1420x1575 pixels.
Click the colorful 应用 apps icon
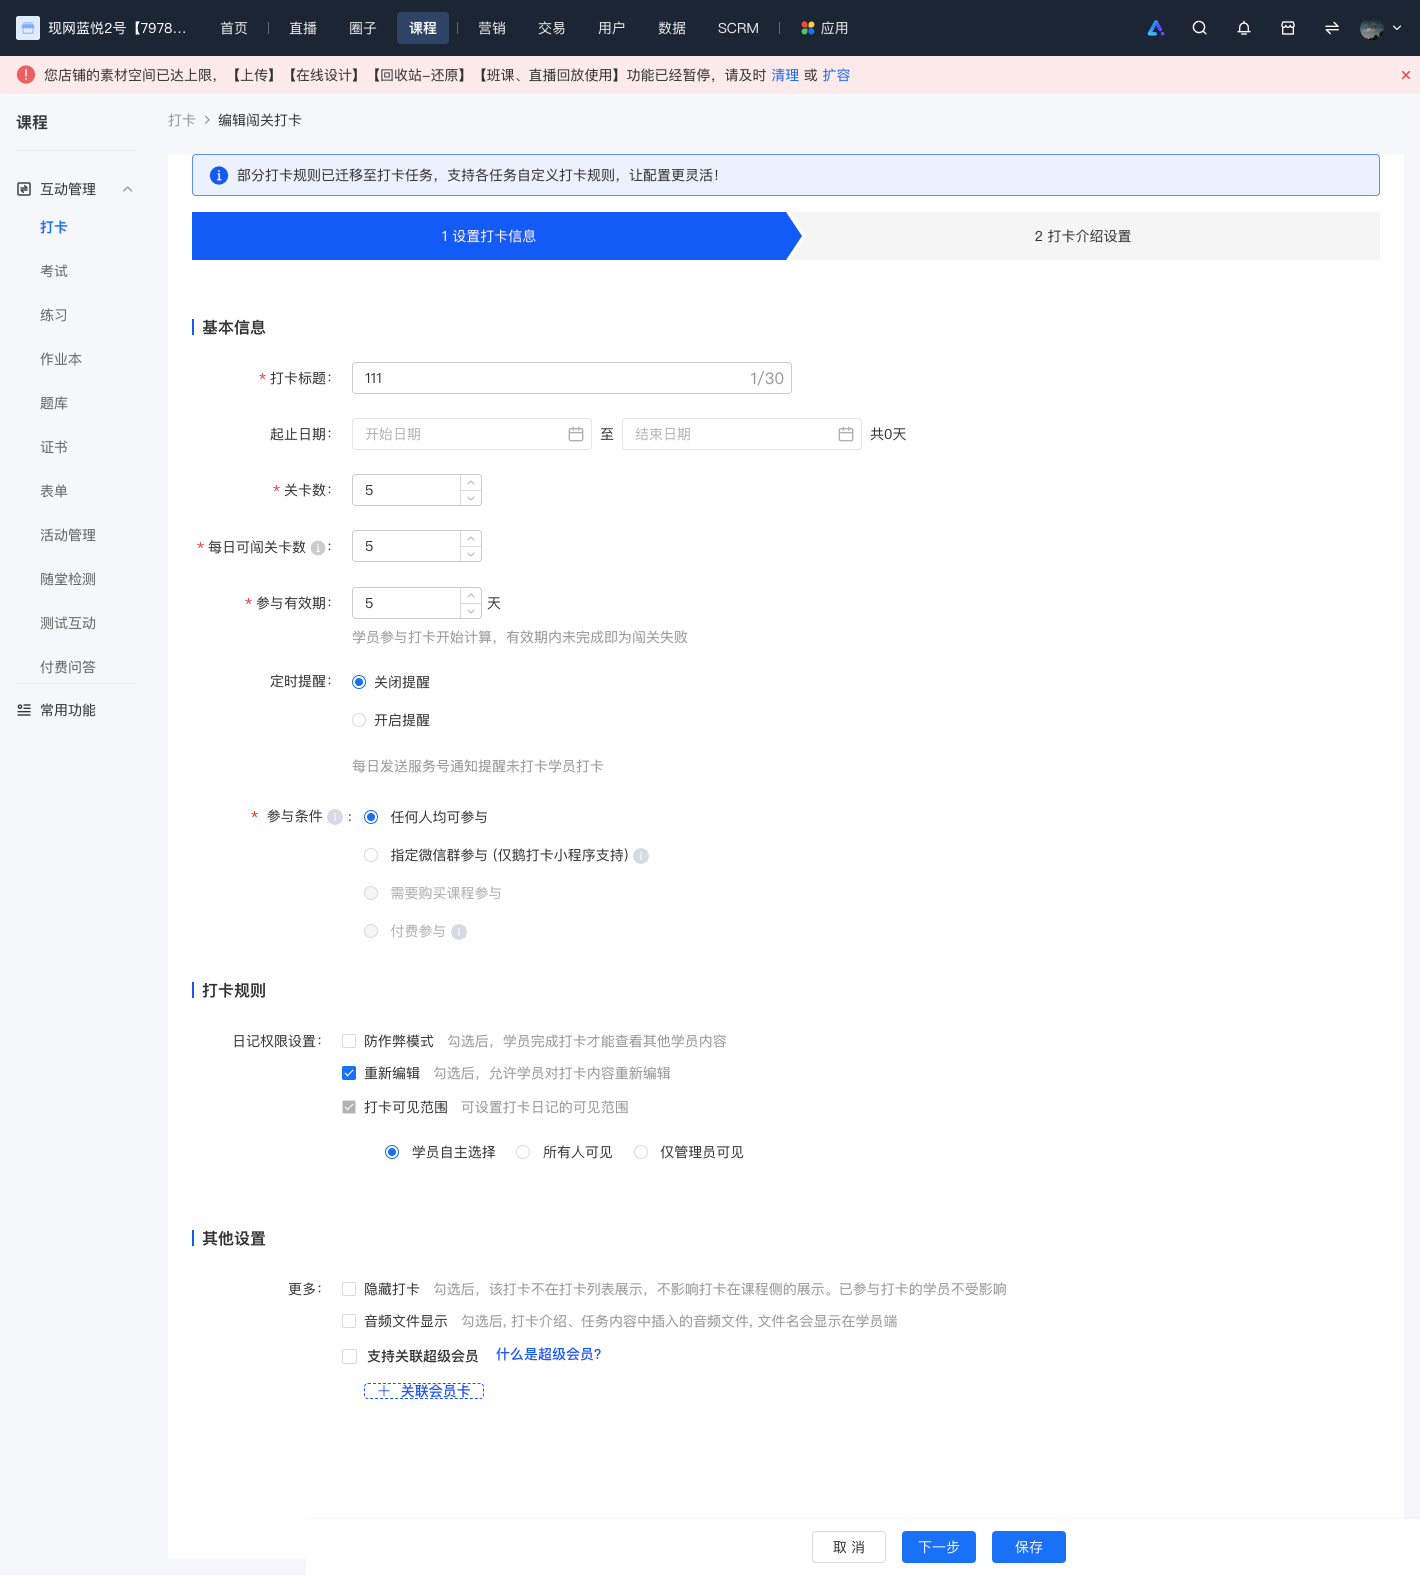[x=808, y=28]
